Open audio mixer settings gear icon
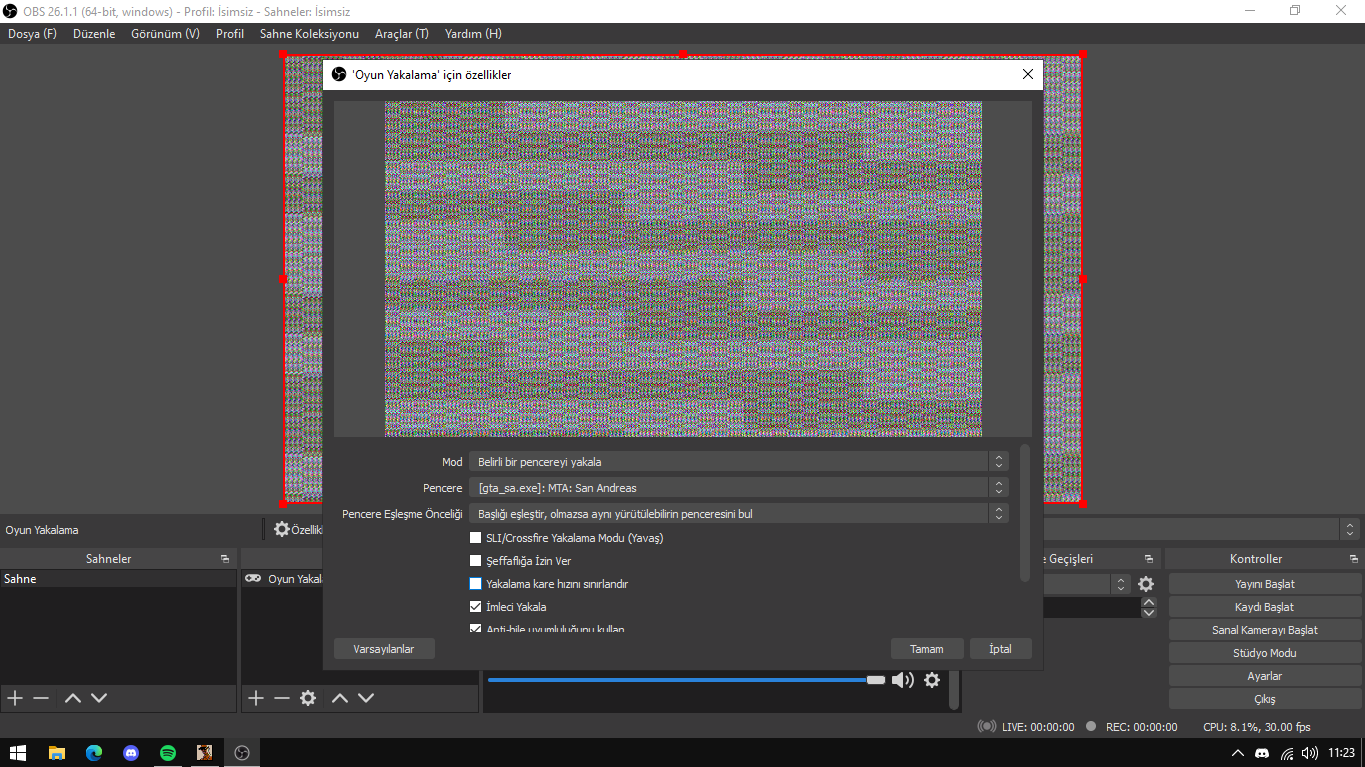The width and height of the screenshot is (1365, 767). (x=932, y=680)
